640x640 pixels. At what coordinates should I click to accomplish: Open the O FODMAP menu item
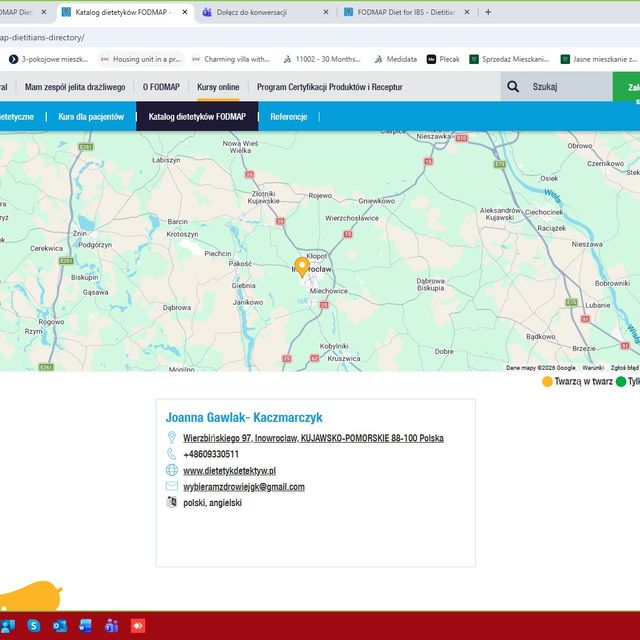(x=161, y=87)
